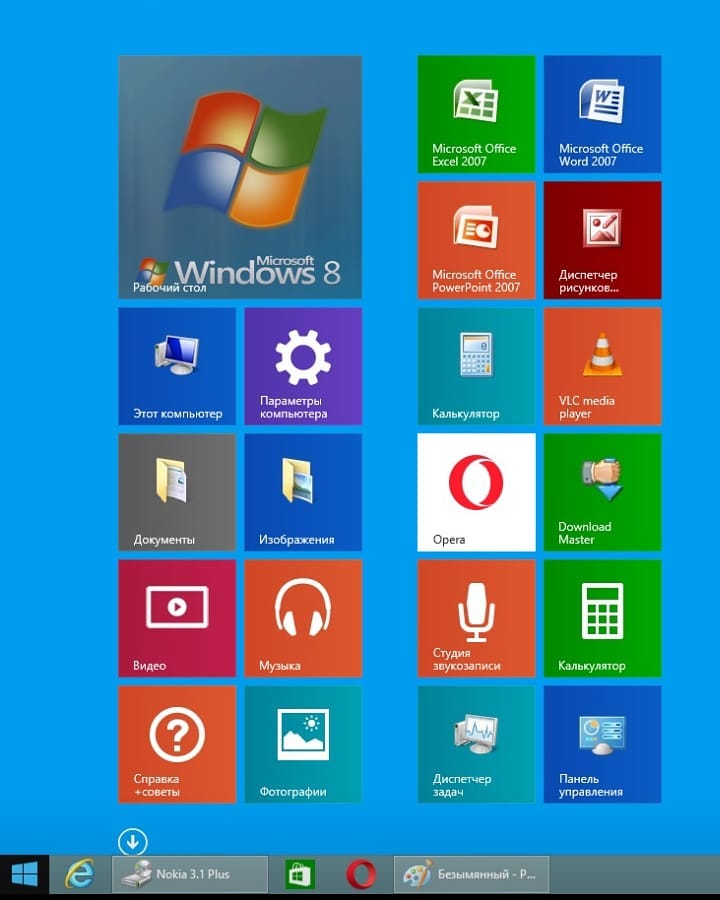Open the Музыка headphones tile

click(303, 618)
